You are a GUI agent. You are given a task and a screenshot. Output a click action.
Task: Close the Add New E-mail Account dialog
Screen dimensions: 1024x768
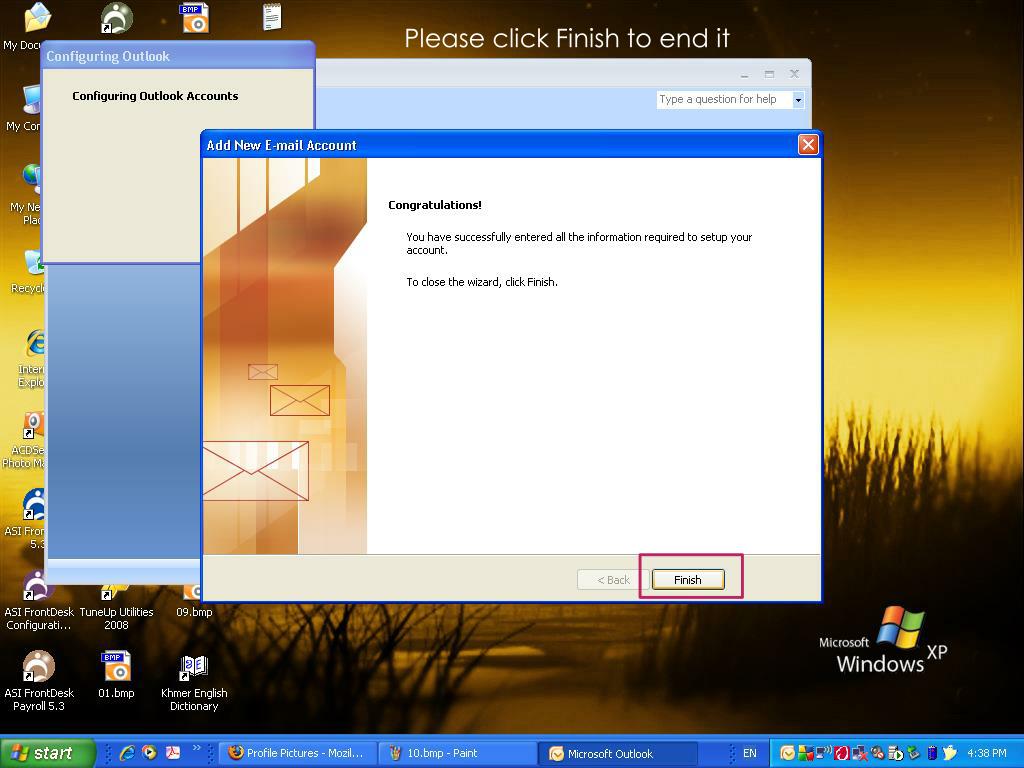(x=808, y=144)
